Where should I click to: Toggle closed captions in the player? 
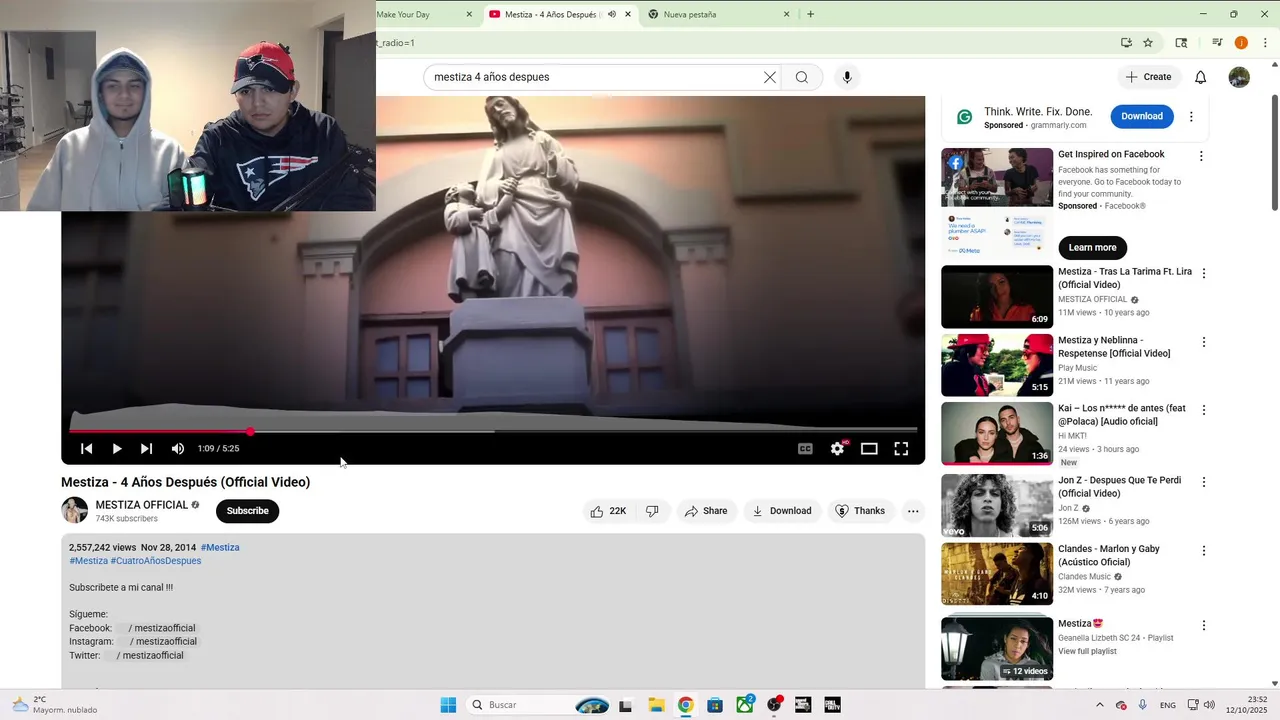pos(805,449)
